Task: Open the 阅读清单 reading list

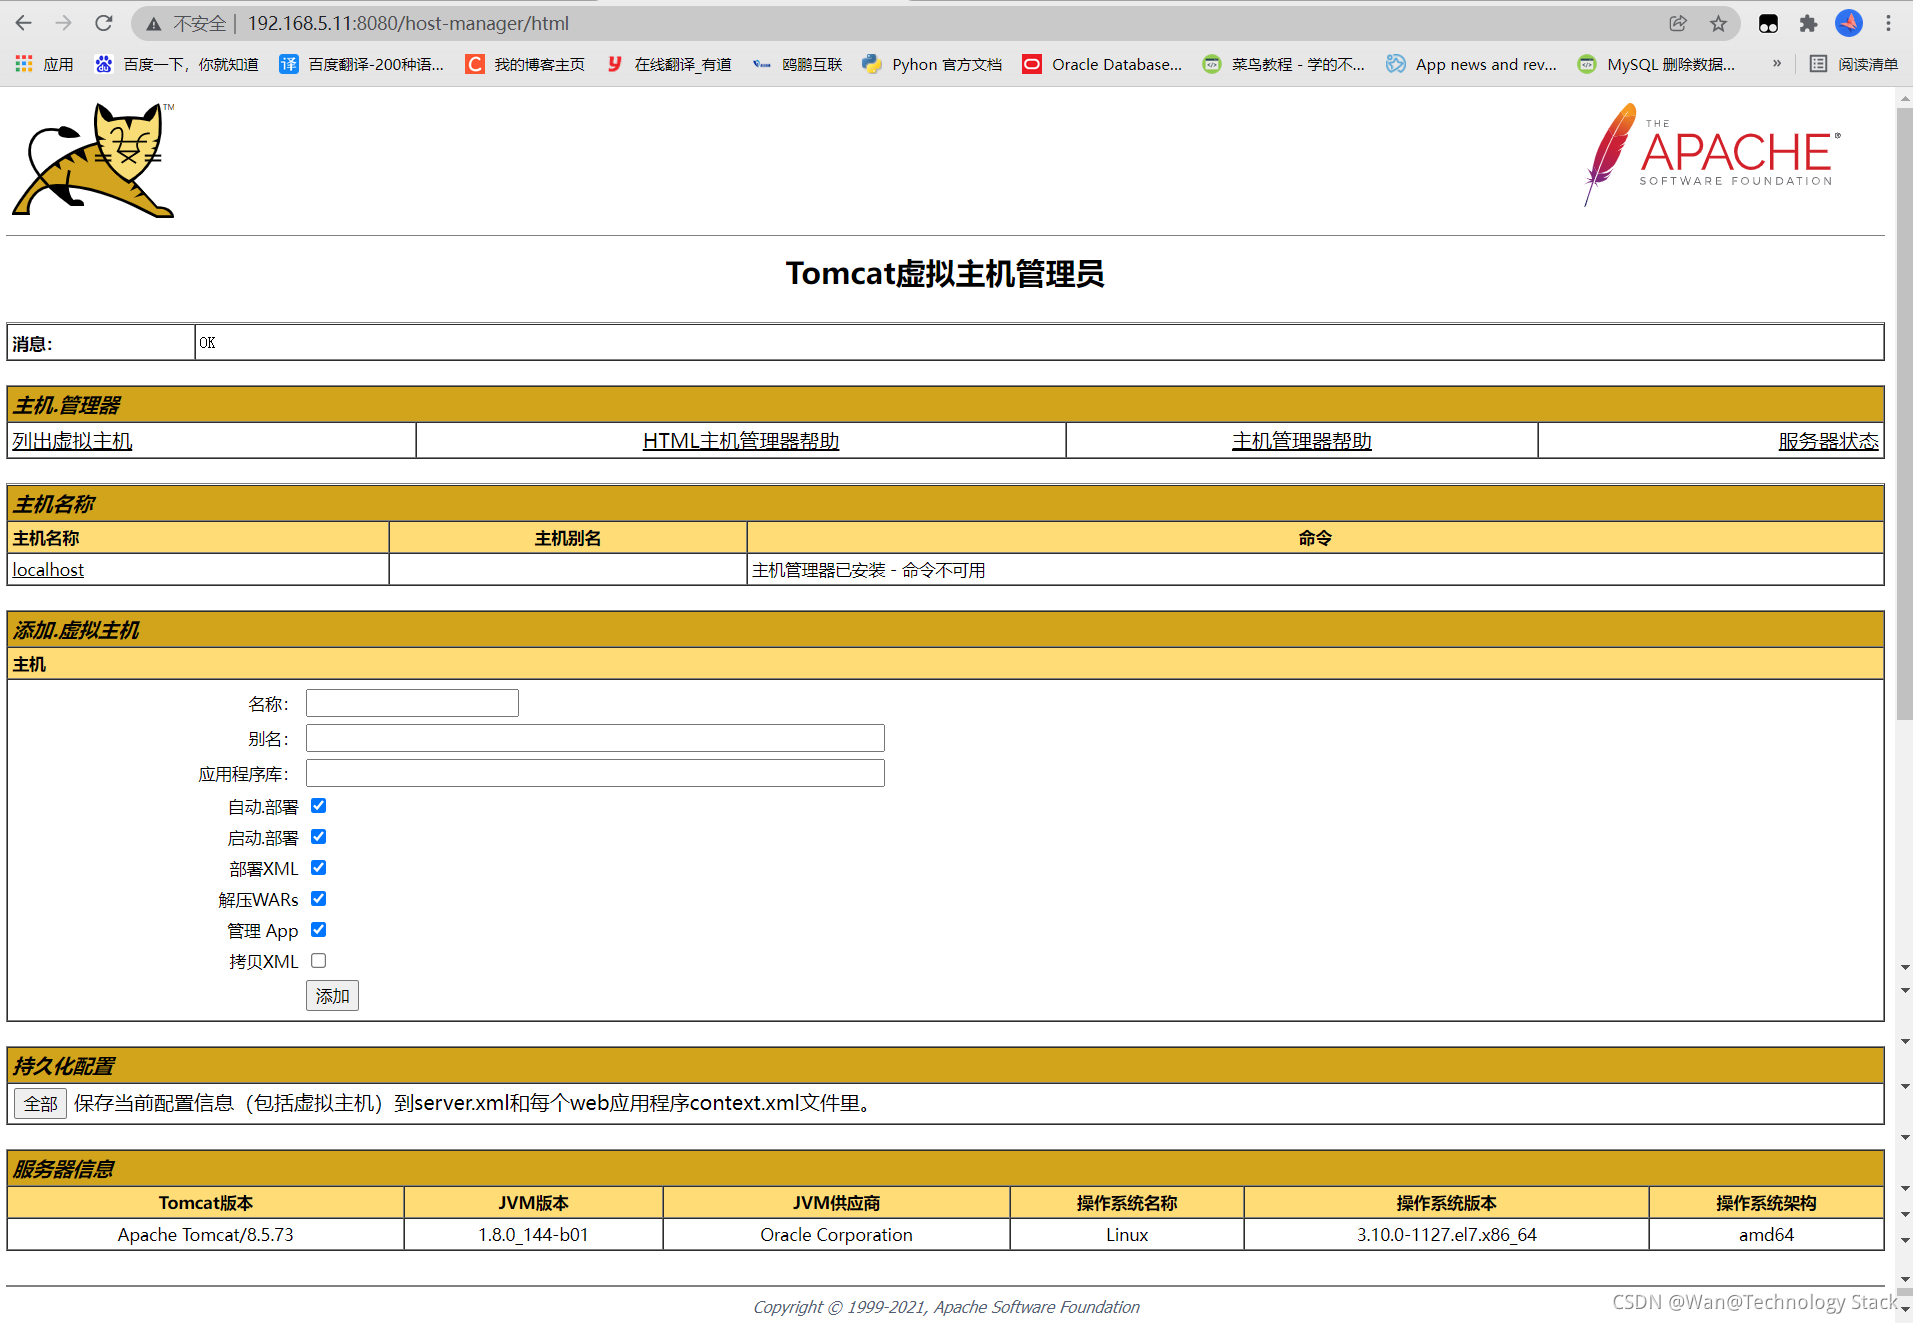Action: tap(1853, 64)
